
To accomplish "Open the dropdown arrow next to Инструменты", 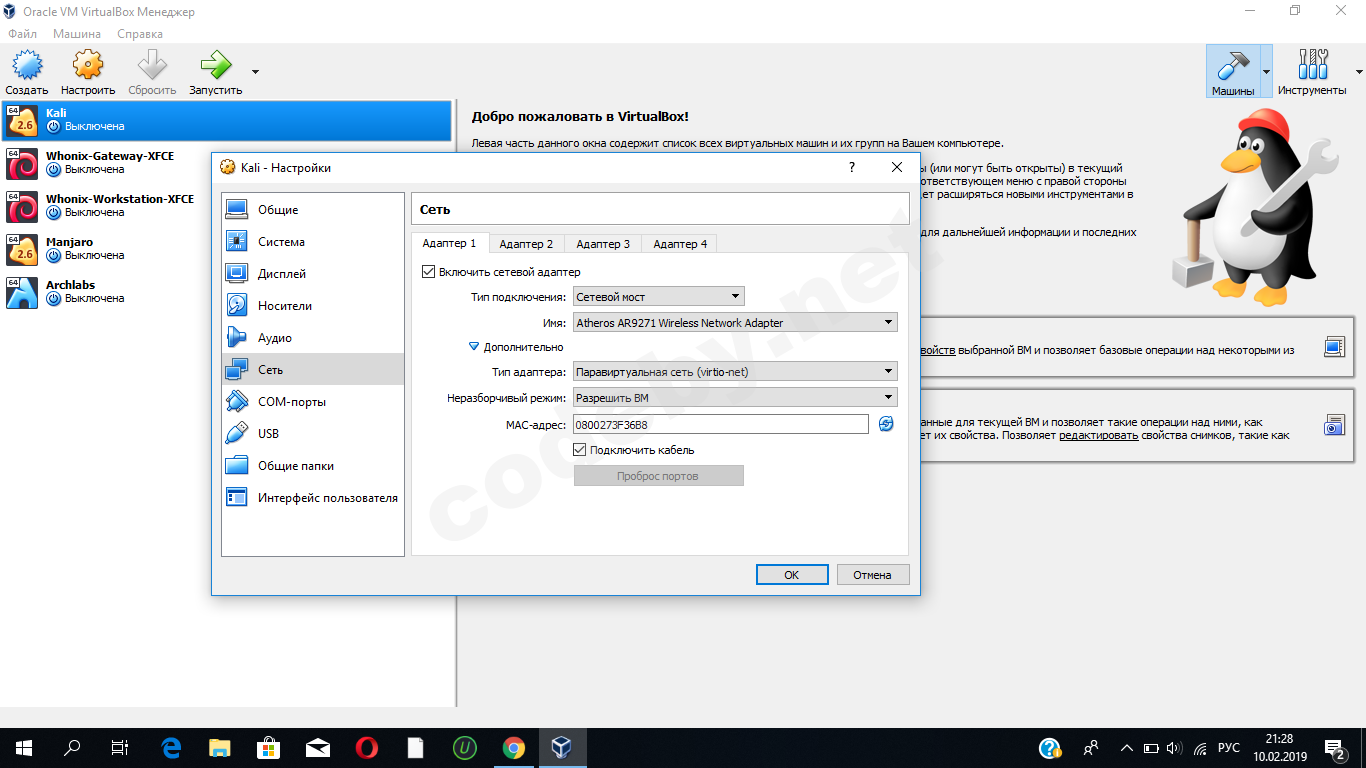I will click(x=1359, y=72).
